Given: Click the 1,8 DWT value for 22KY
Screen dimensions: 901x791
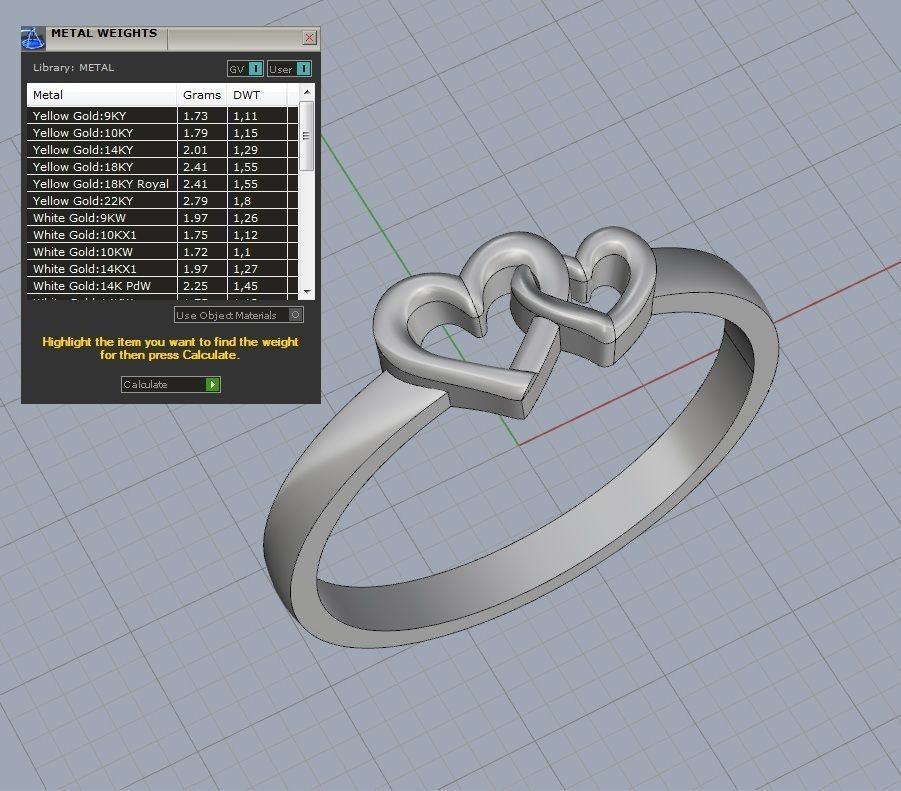Looking at the screenshot, I should (242, 200).
